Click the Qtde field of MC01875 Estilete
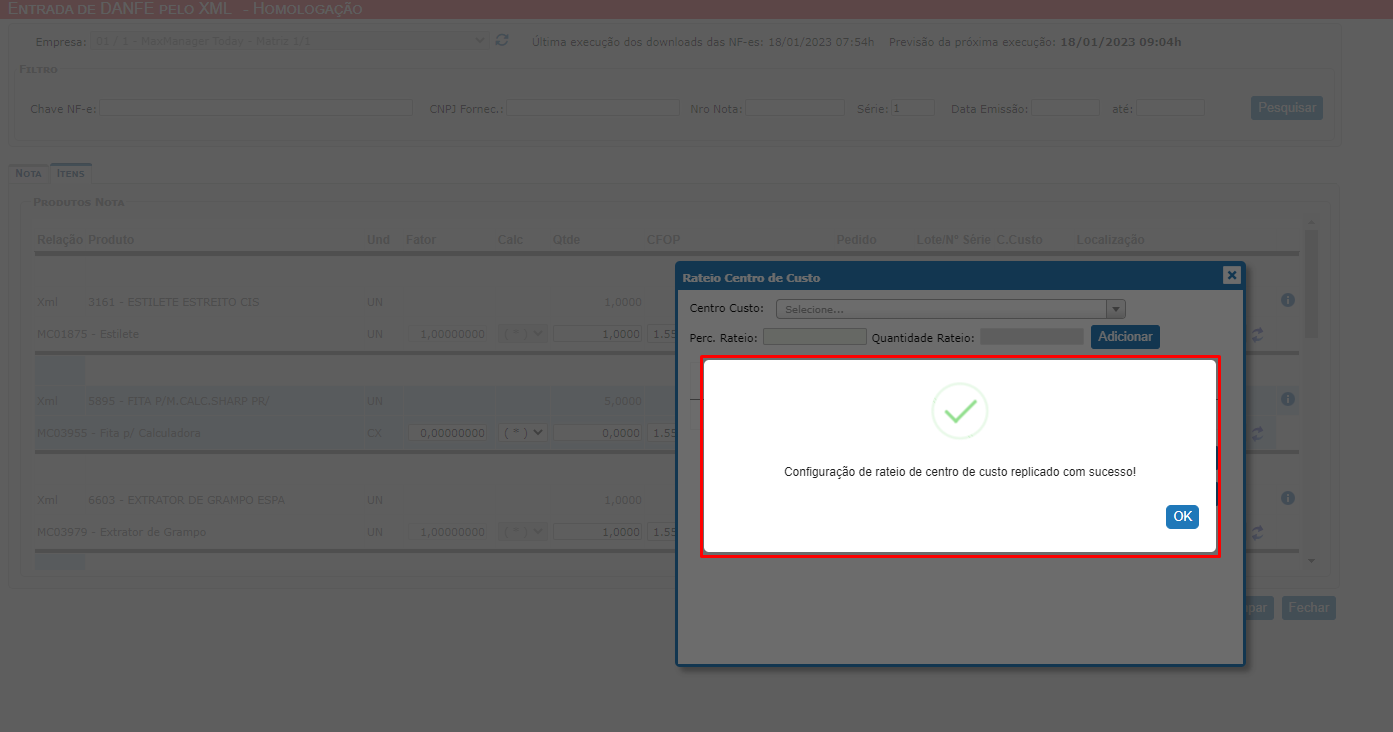Viewport: 1393px width, 732px height. click(x=598, y=334)
